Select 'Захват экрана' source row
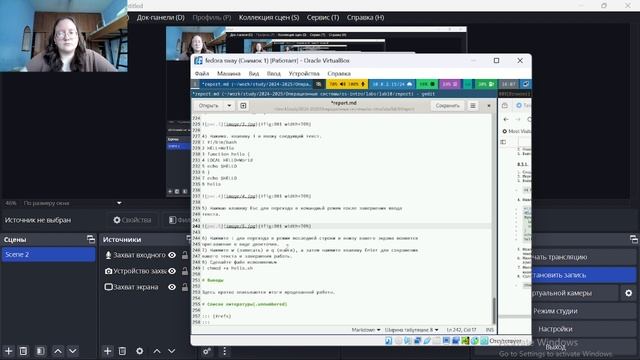The image size is (640, 360). point(146,287)
